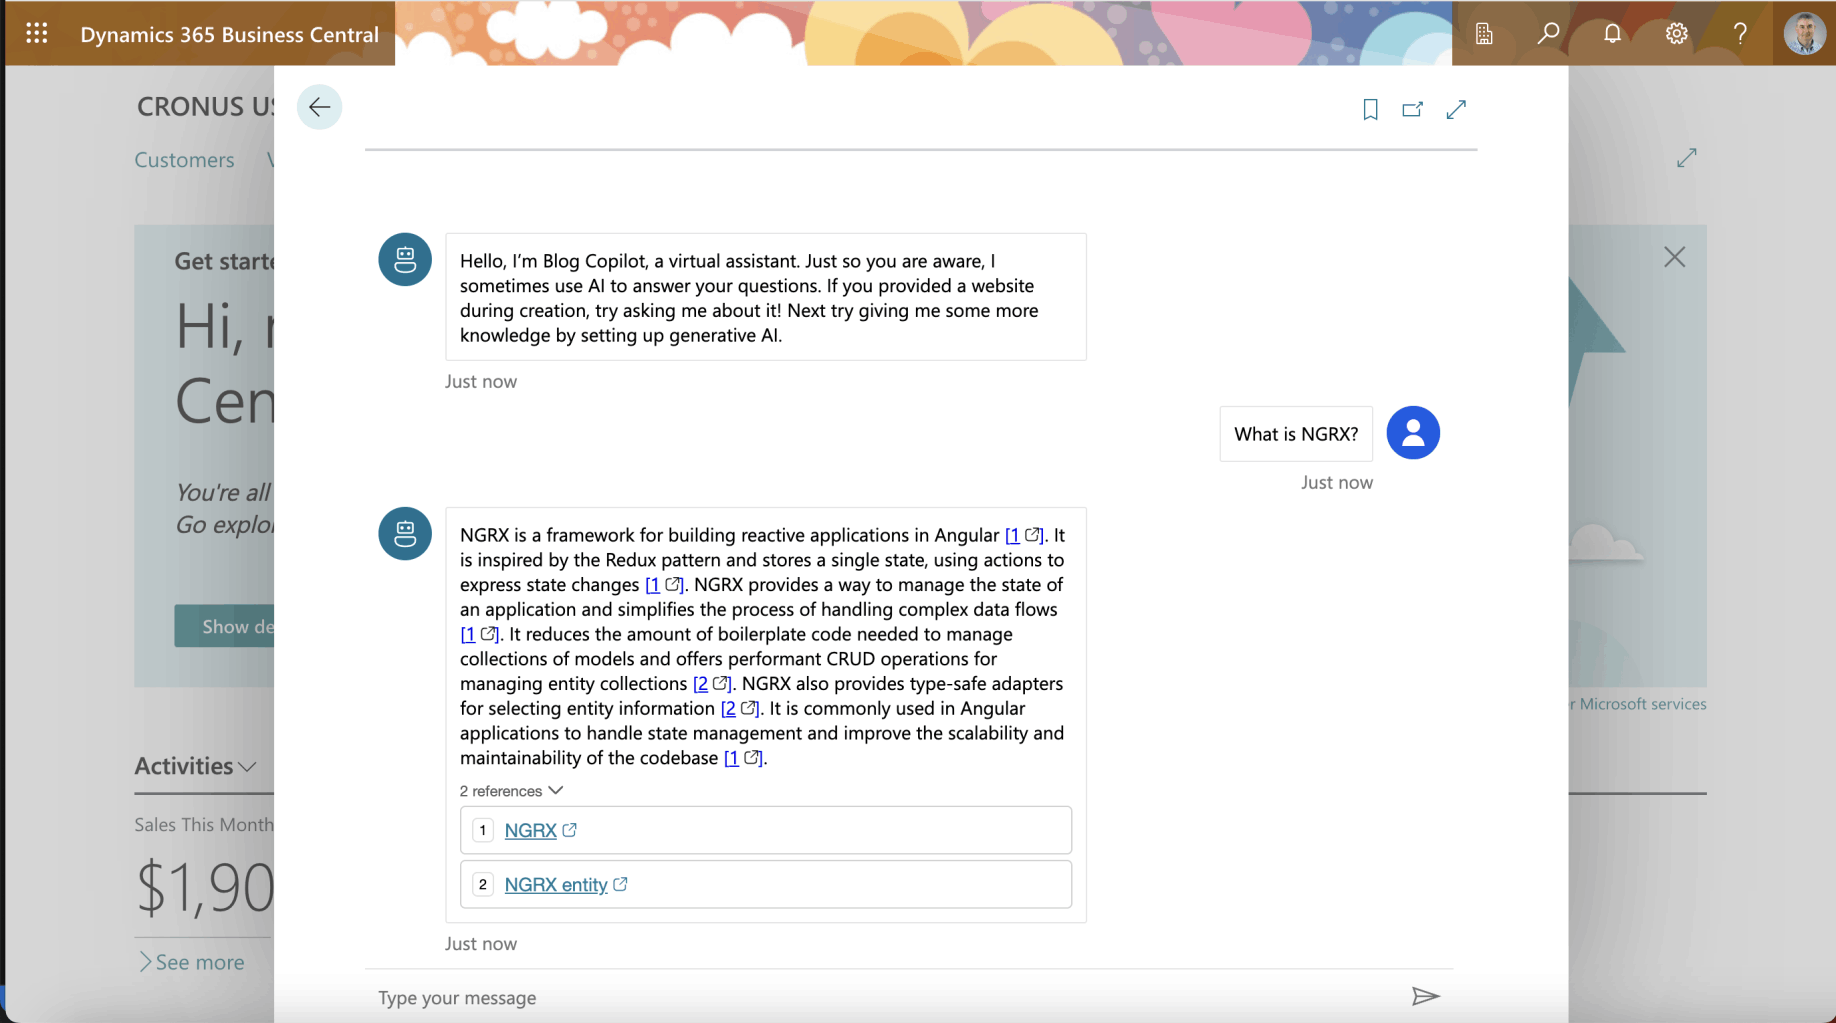This screenshot has width=1836, height=1023.
Task: Bookmark this page with the bookmark icon
Action: point(1370,109)
